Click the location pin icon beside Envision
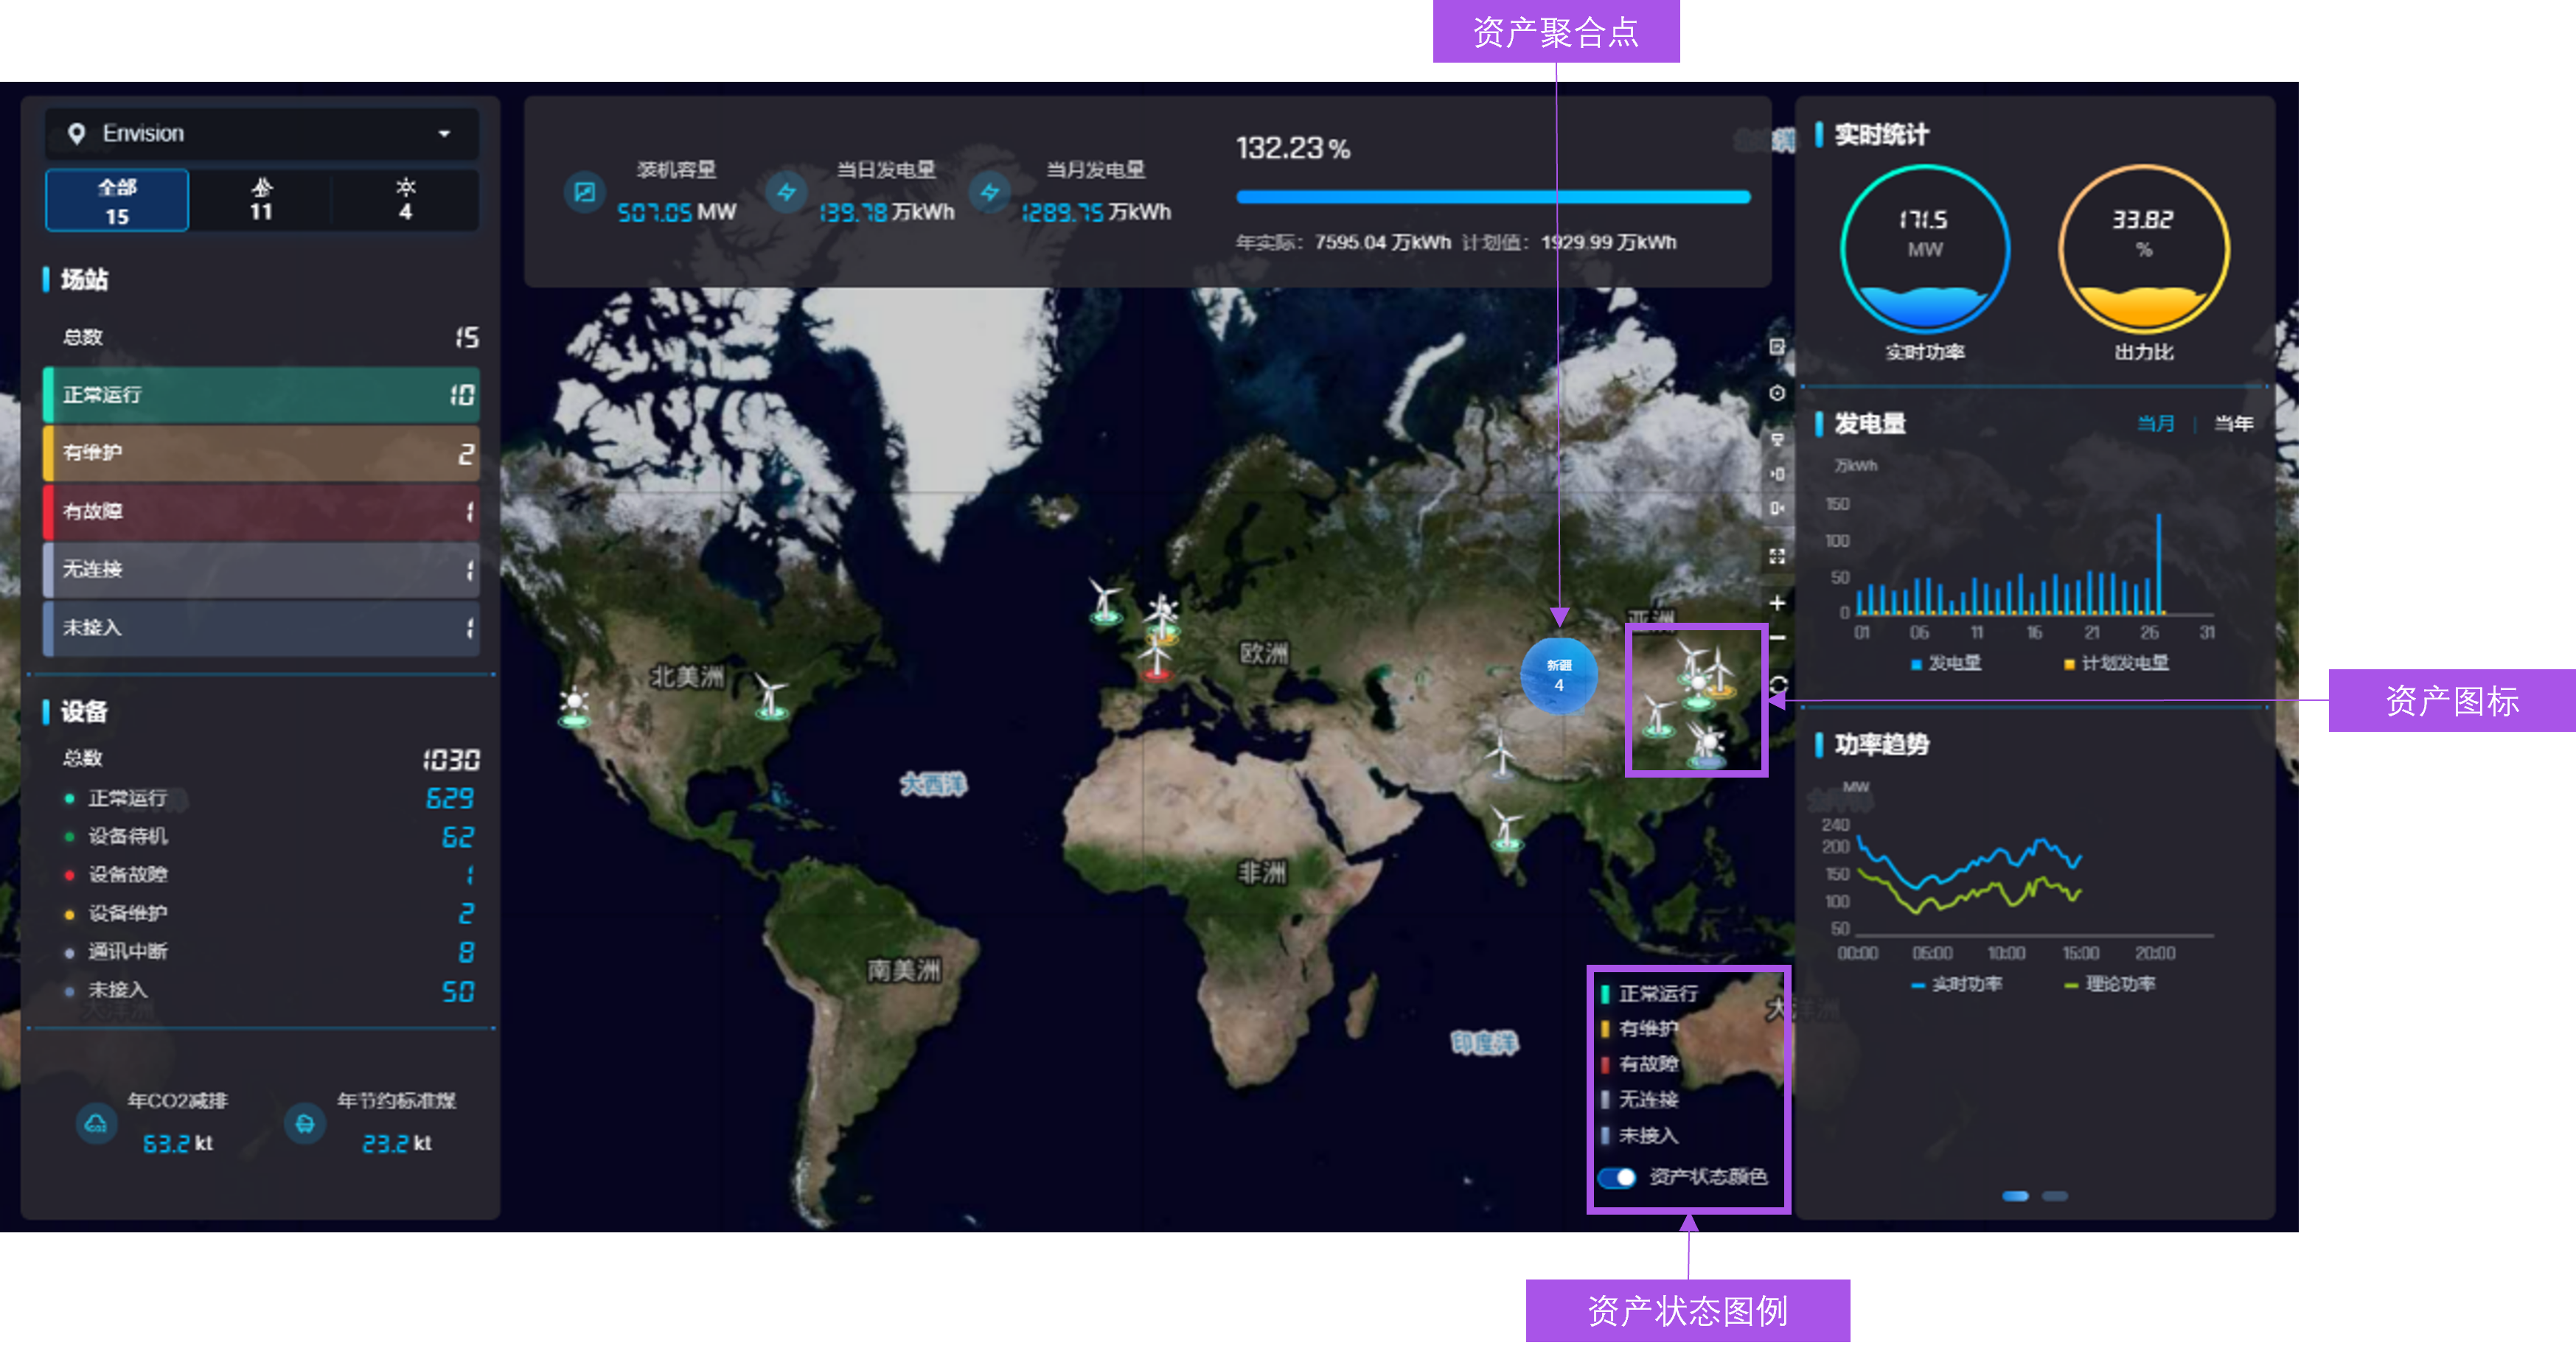This screenshot has height=1351, width=2576. (x=78, y=133)
